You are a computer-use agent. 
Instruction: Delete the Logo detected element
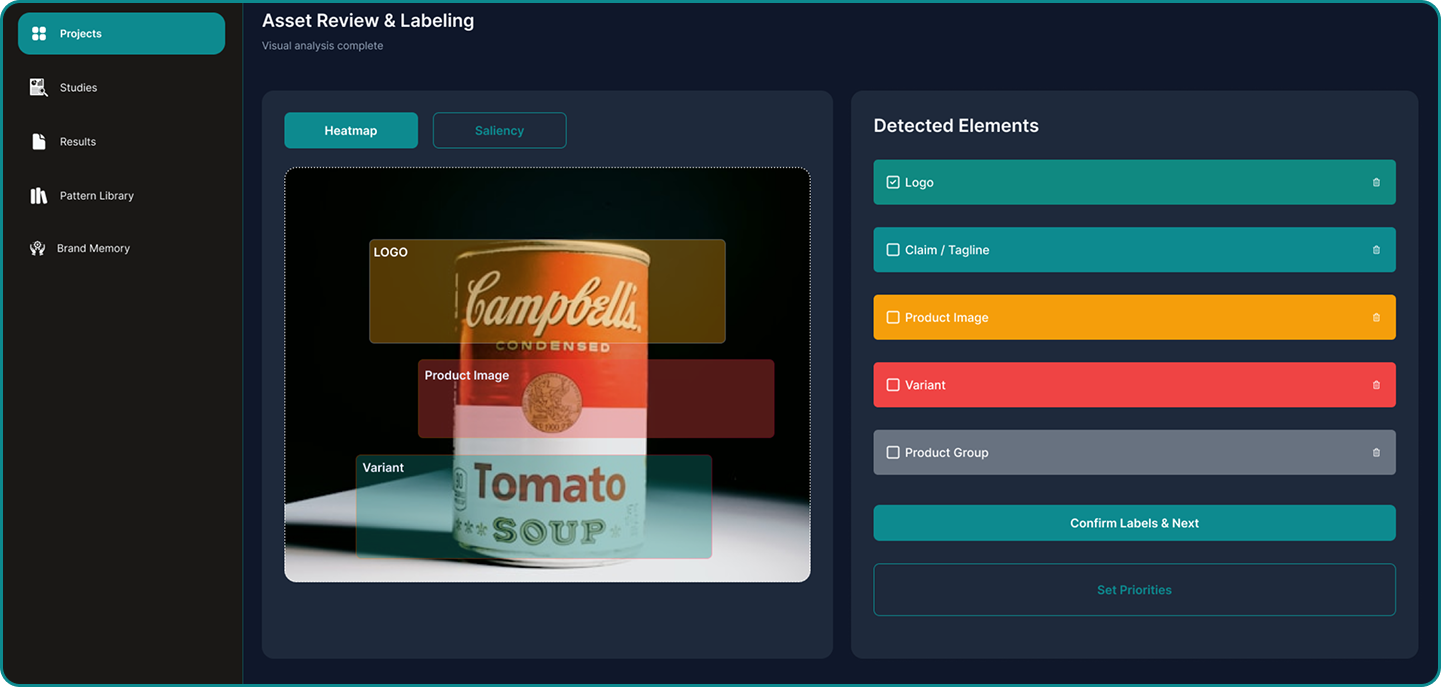tap(1376, 182)
